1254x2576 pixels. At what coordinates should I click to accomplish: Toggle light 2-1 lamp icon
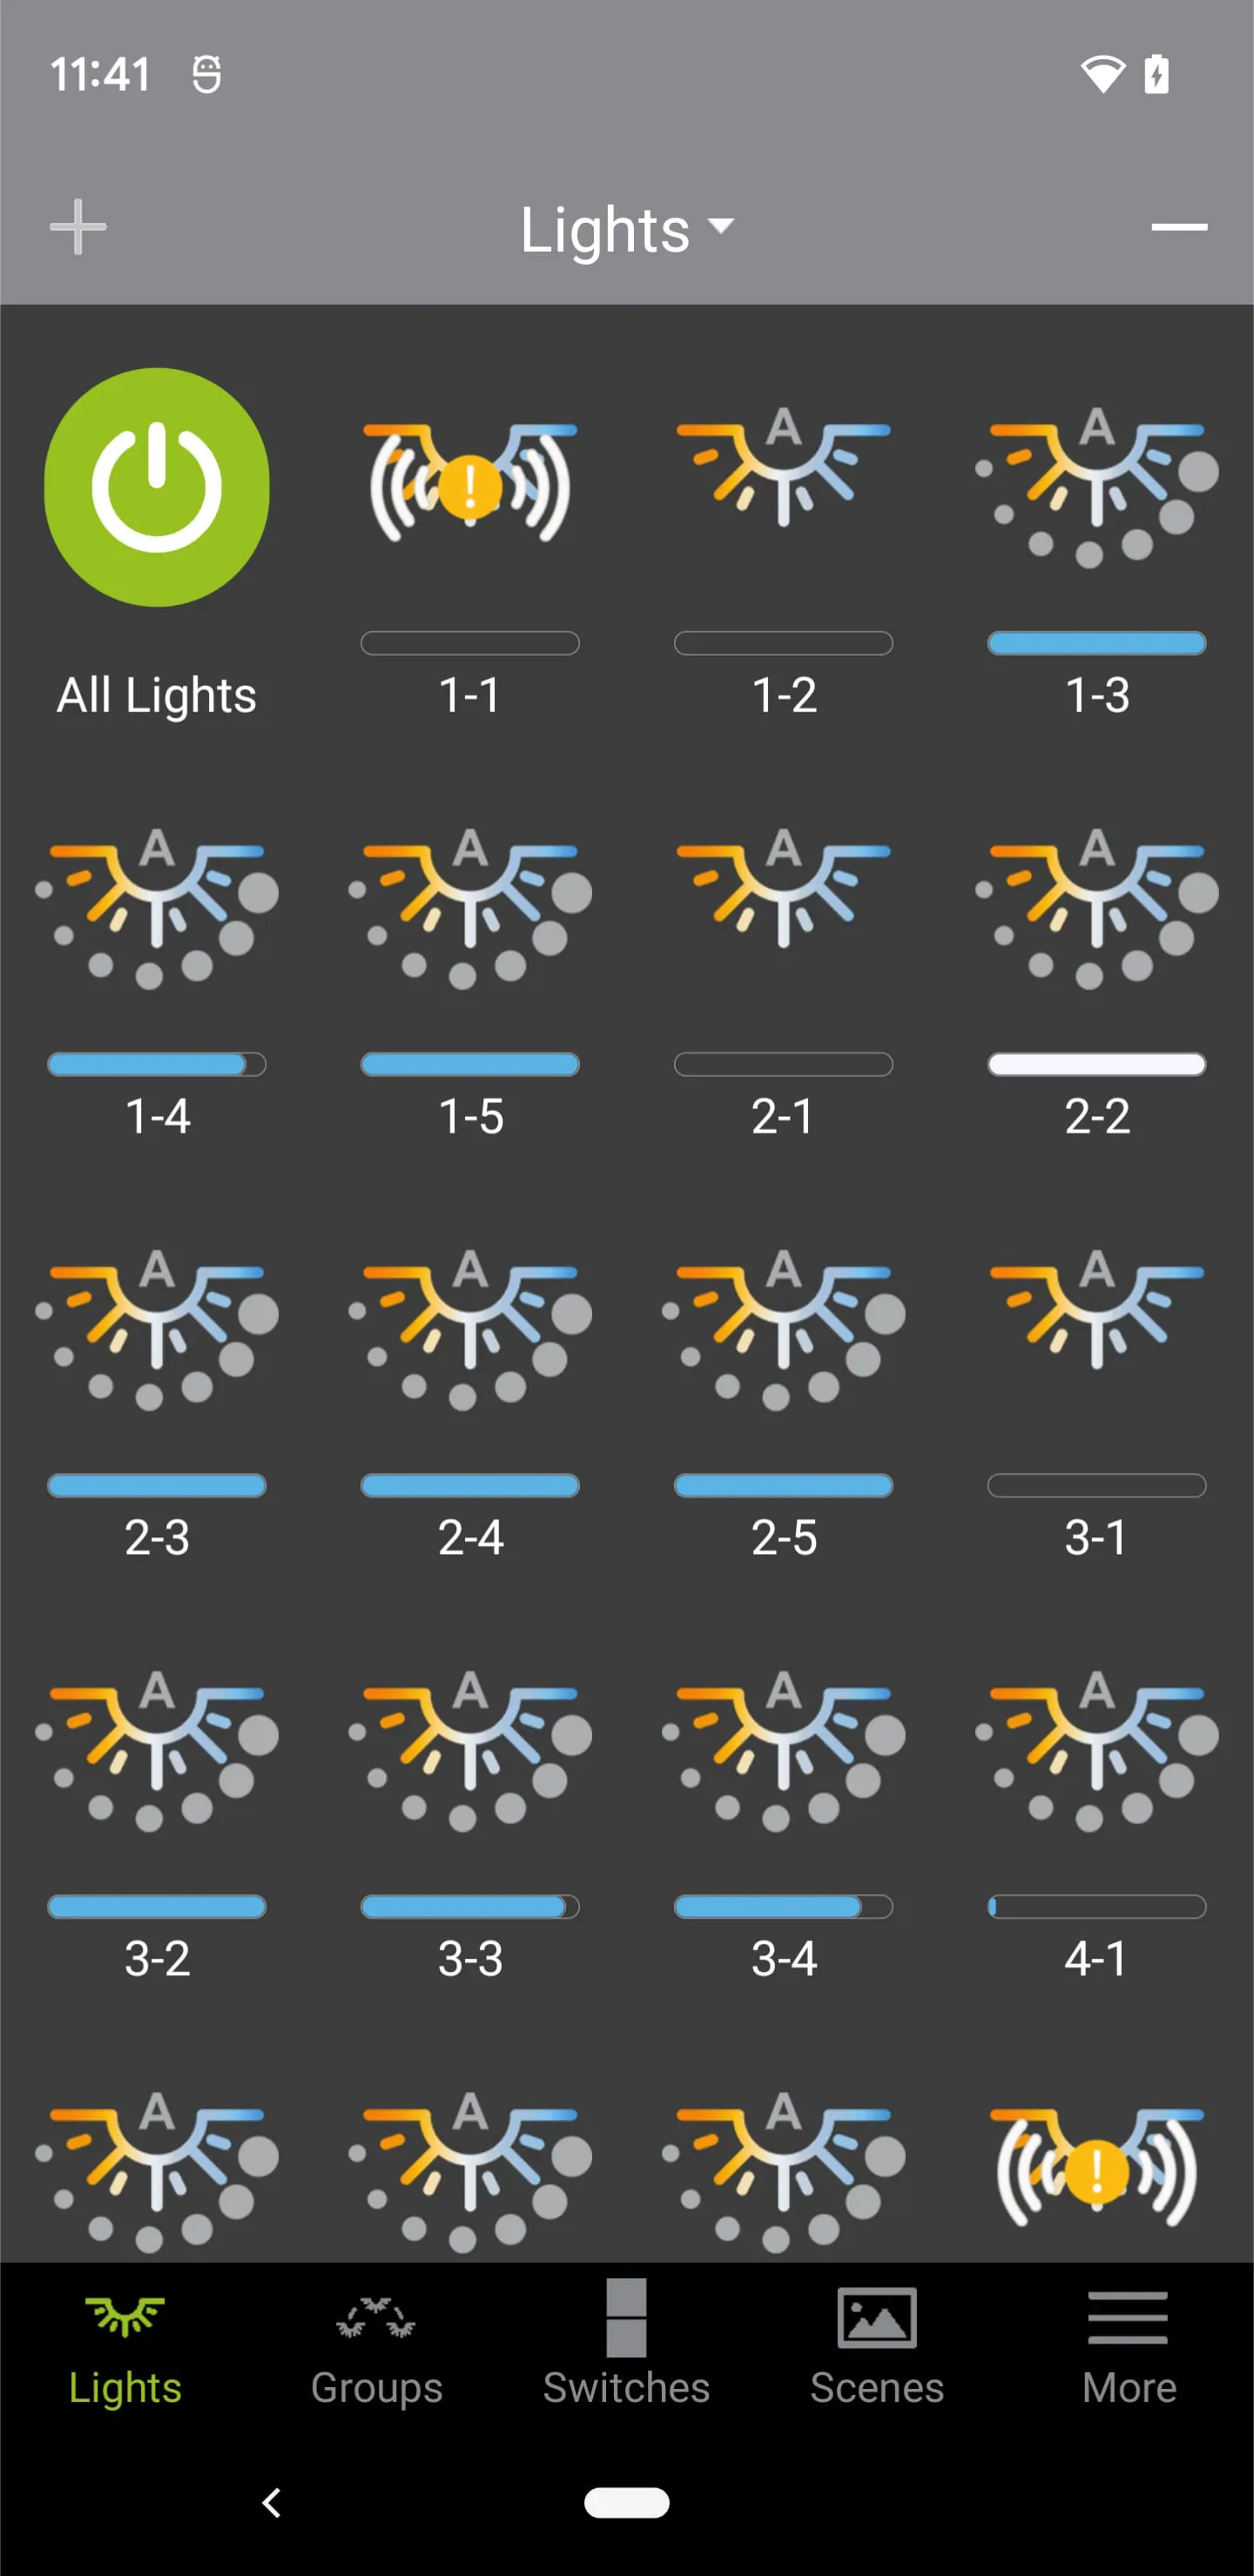click(783, 890)
